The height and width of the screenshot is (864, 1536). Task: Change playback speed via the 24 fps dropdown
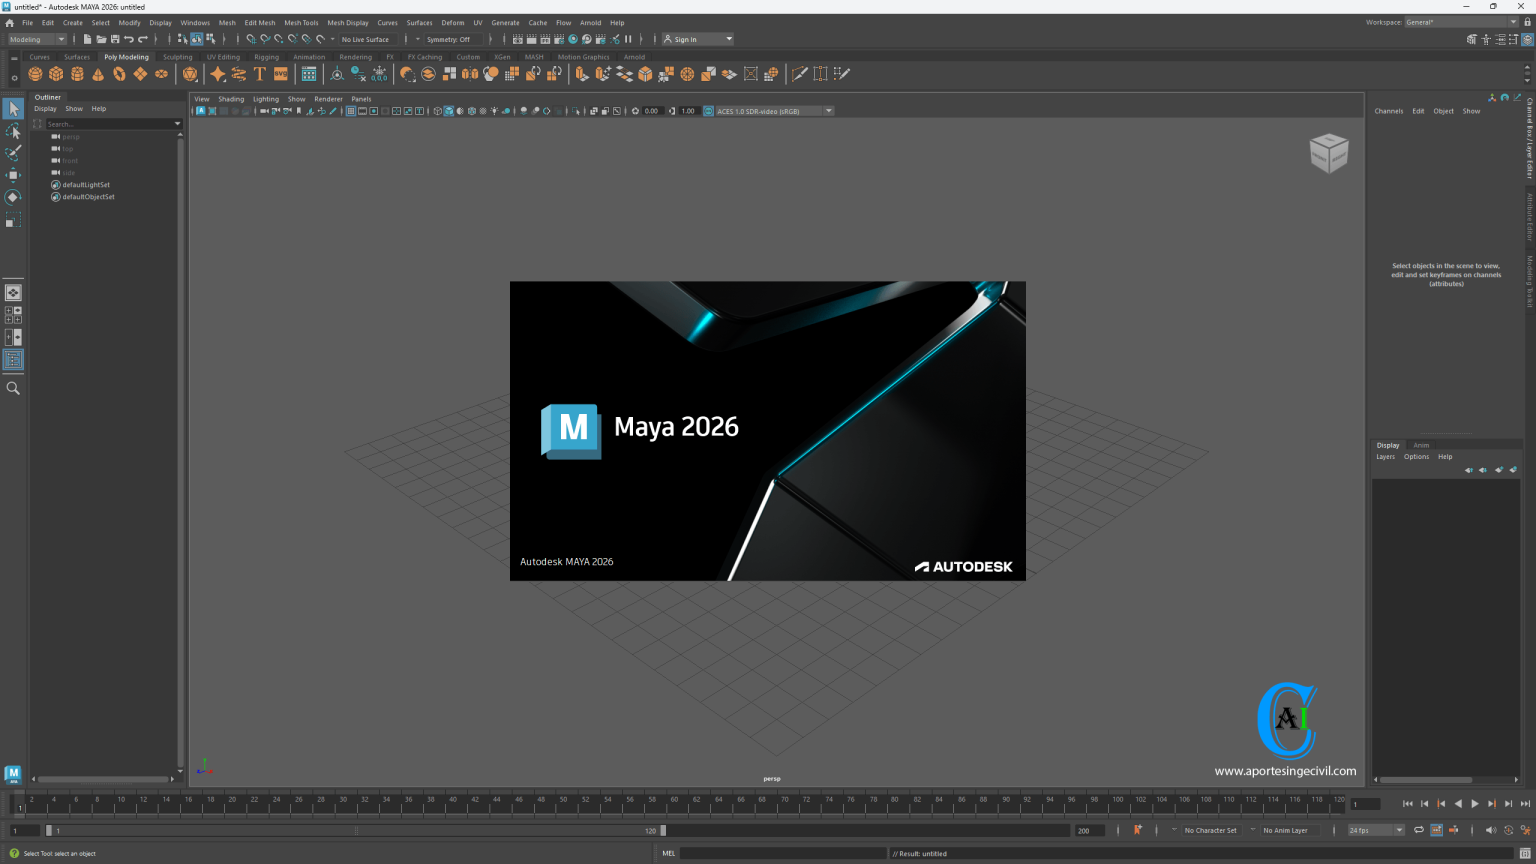(1374, 830)
